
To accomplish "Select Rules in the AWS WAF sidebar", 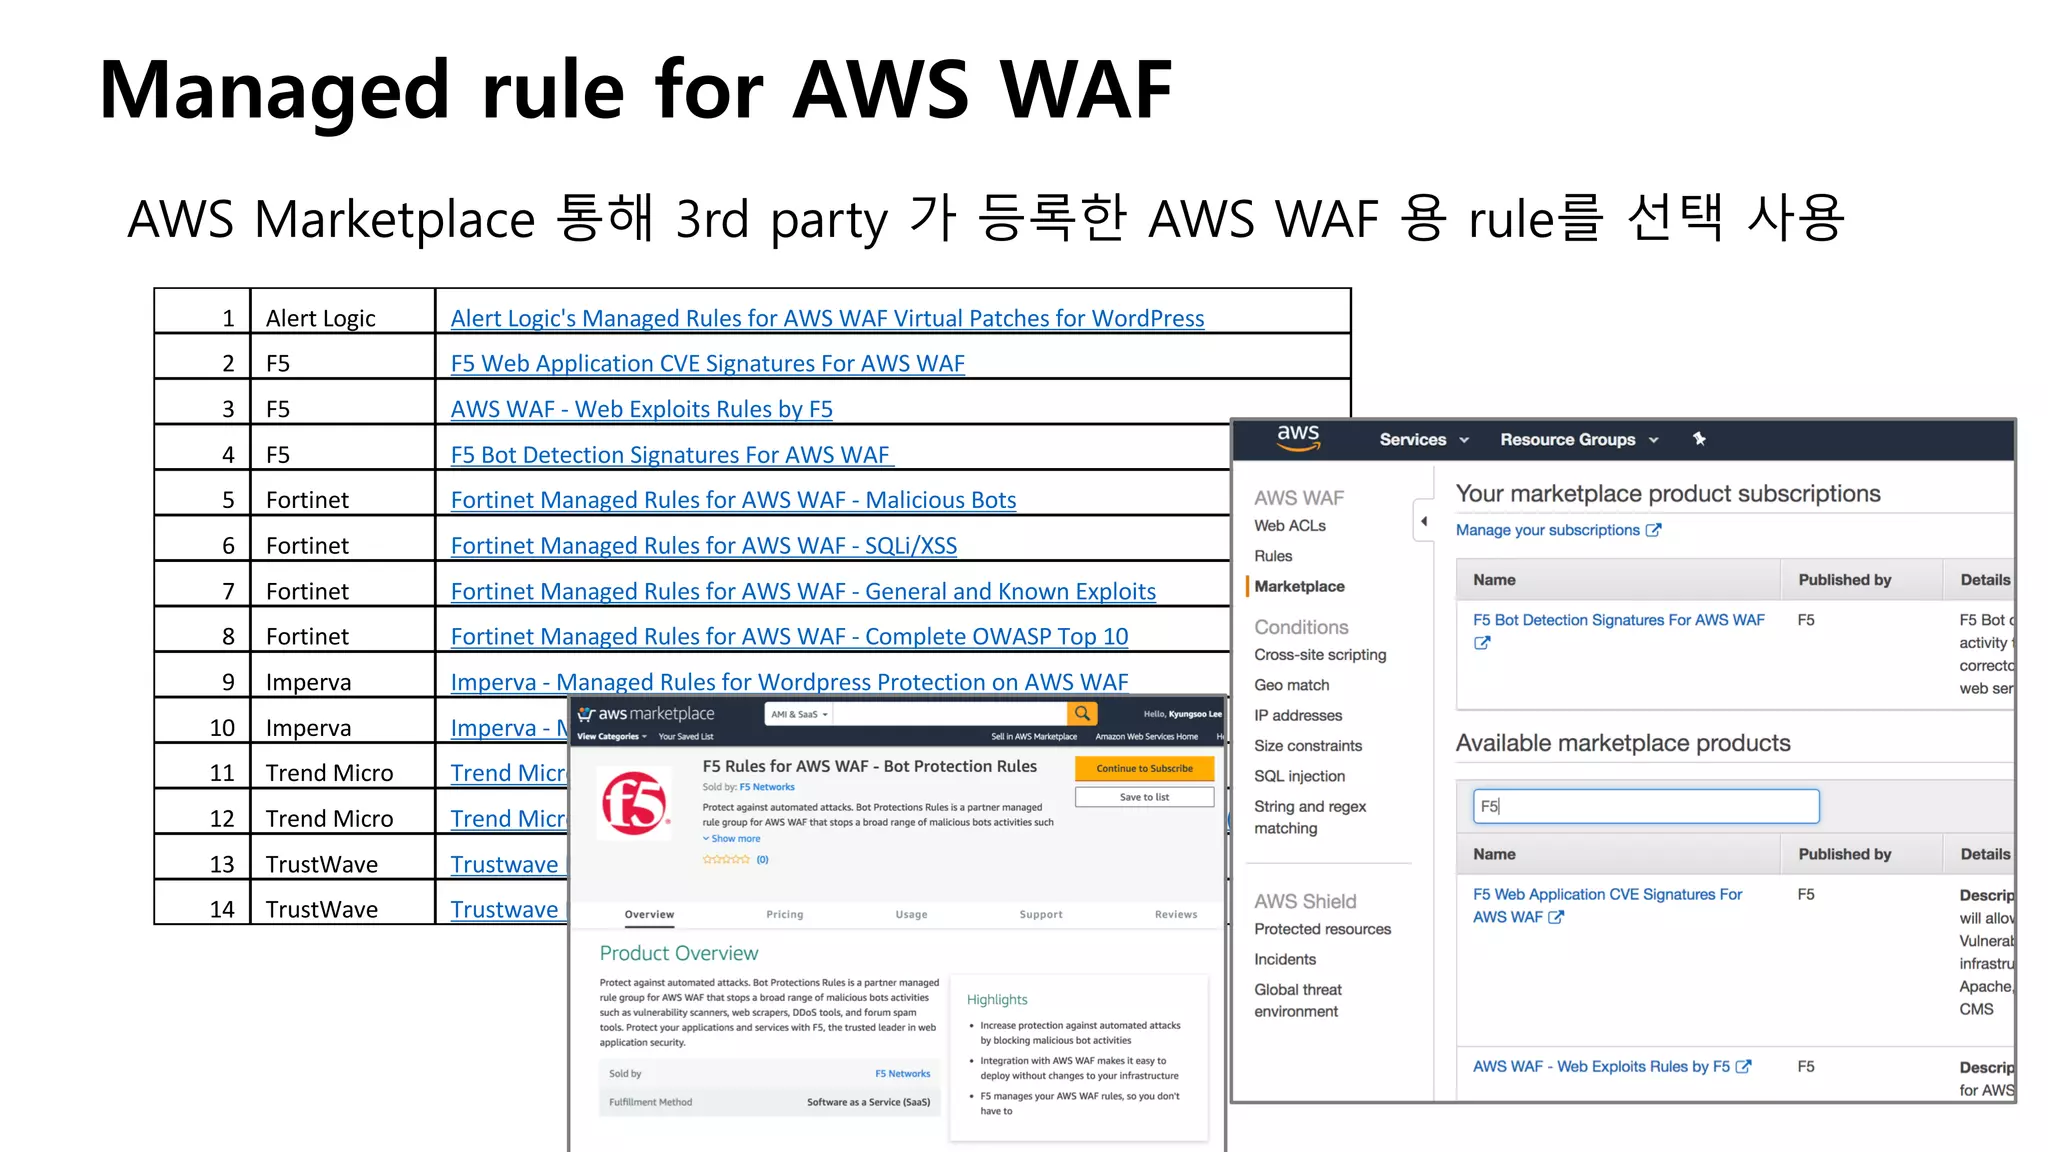I will 1273,556.
